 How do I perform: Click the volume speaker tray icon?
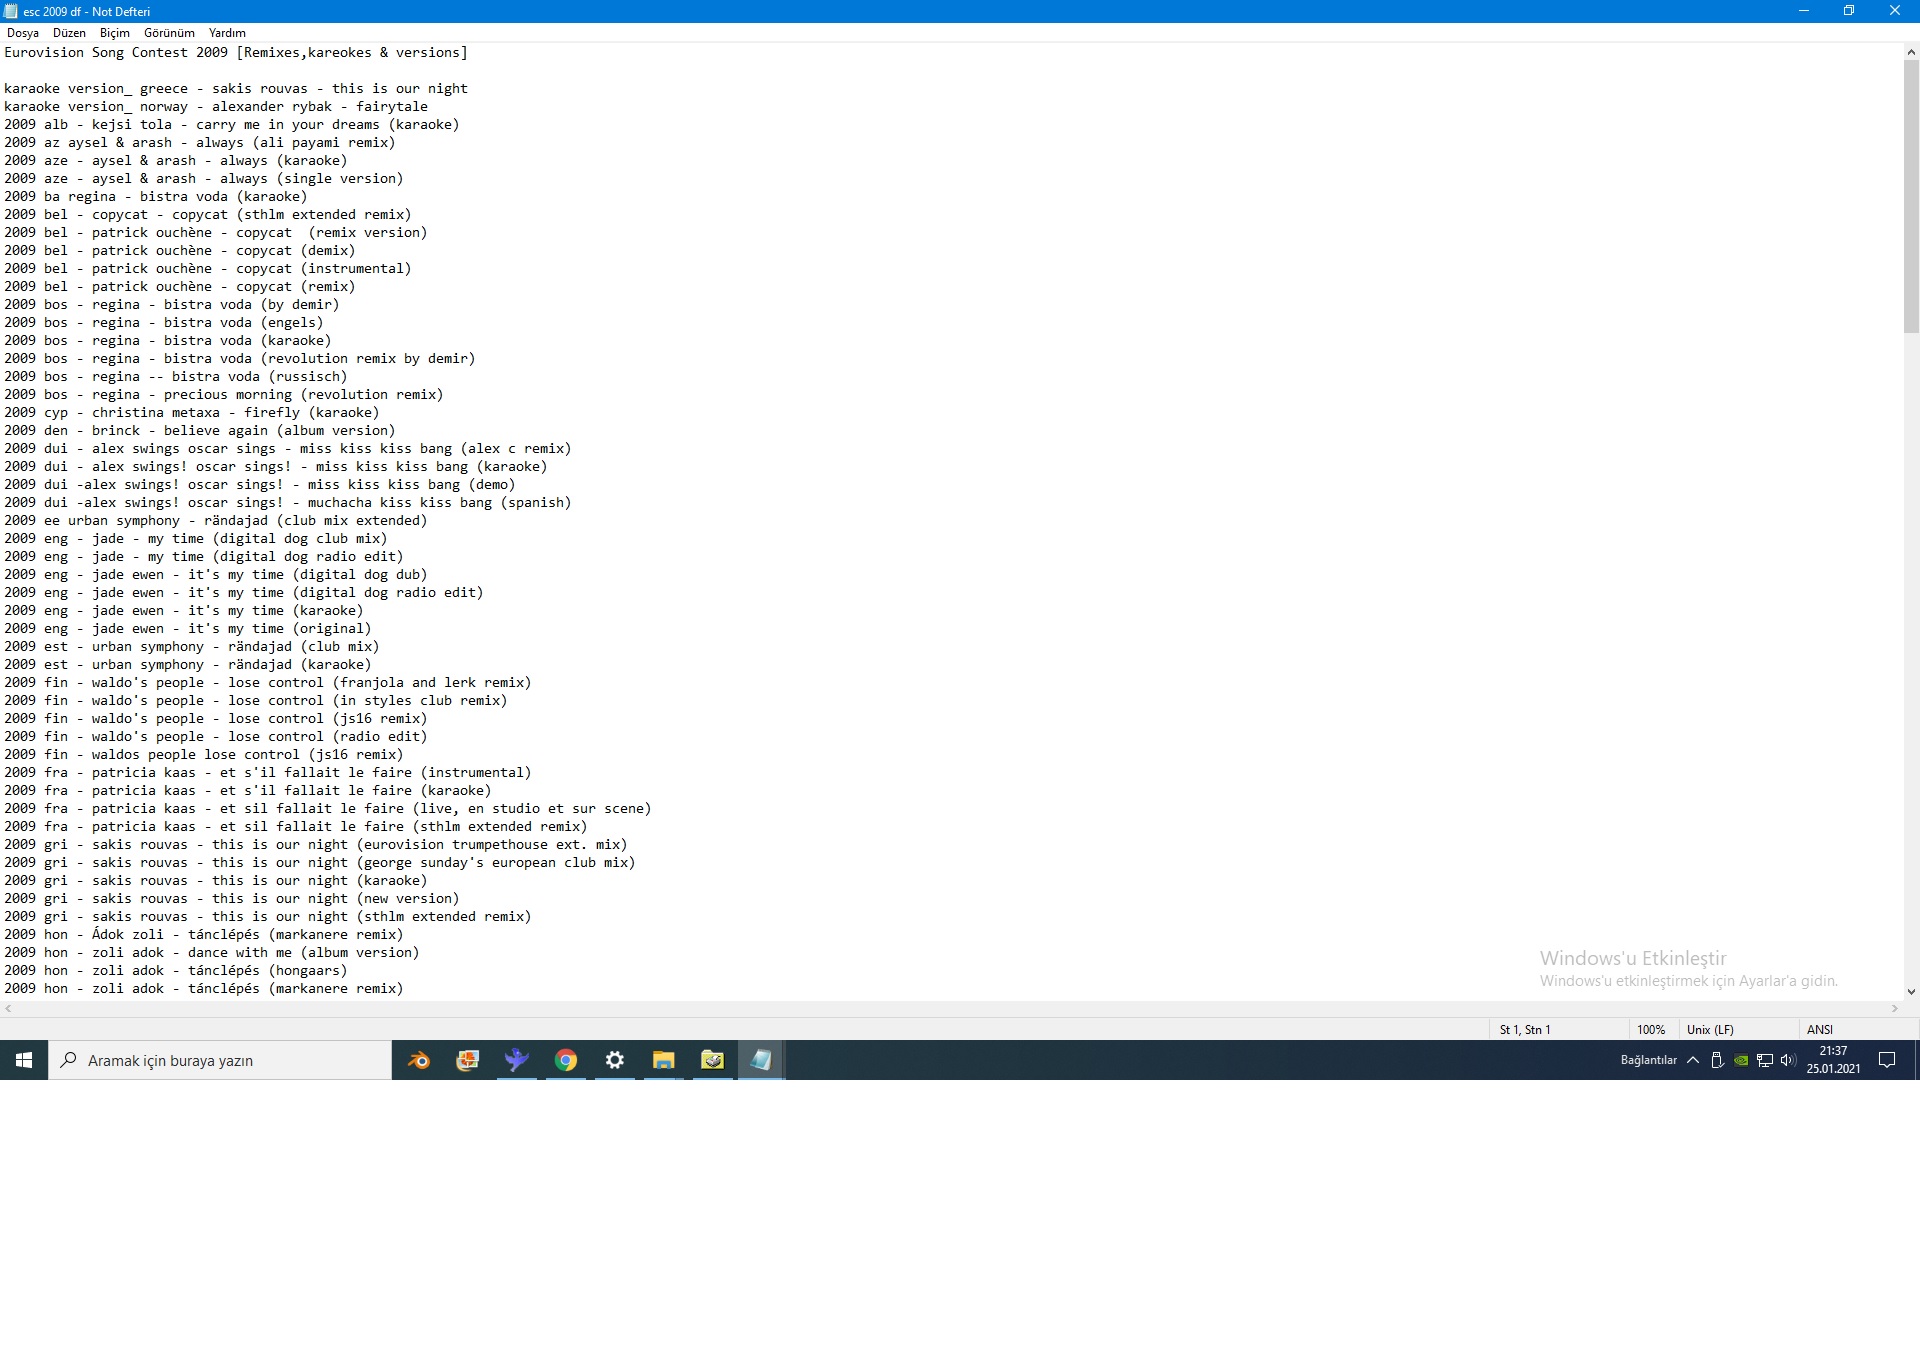click(x=1788, y=1060)
